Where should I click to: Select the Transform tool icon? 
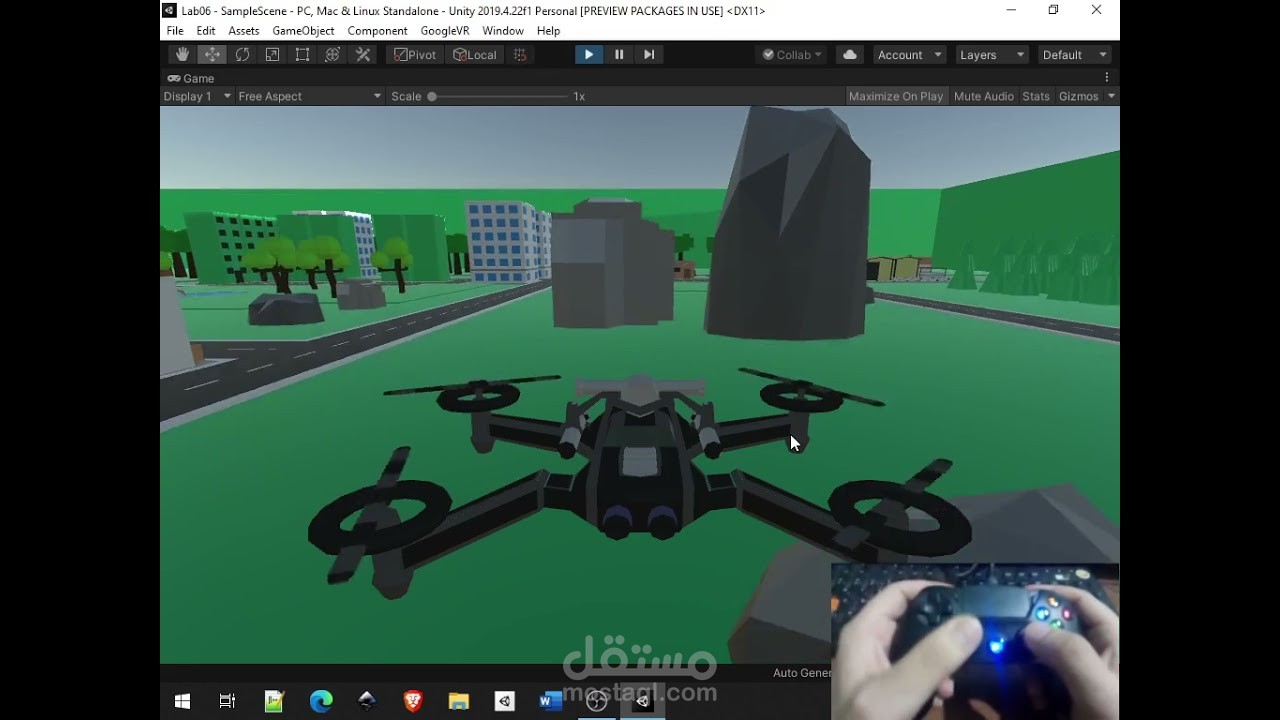pyautogui.click(x=332, y=54)
